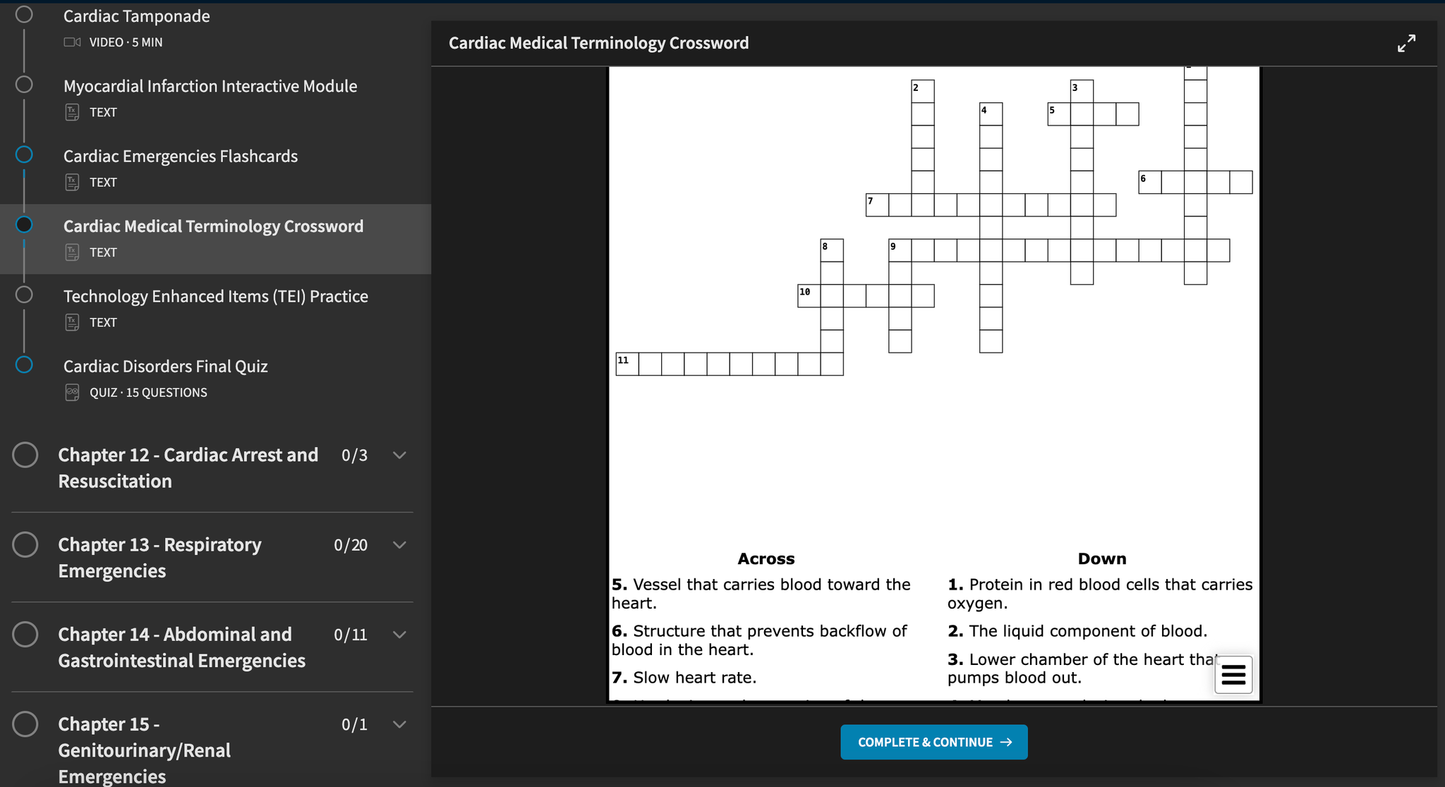This screenshot has height=787, width=1445.
Task: Toggle completion circle for Chapter 13 Respiratory Emergencies
Action: [x=25, y=545]
